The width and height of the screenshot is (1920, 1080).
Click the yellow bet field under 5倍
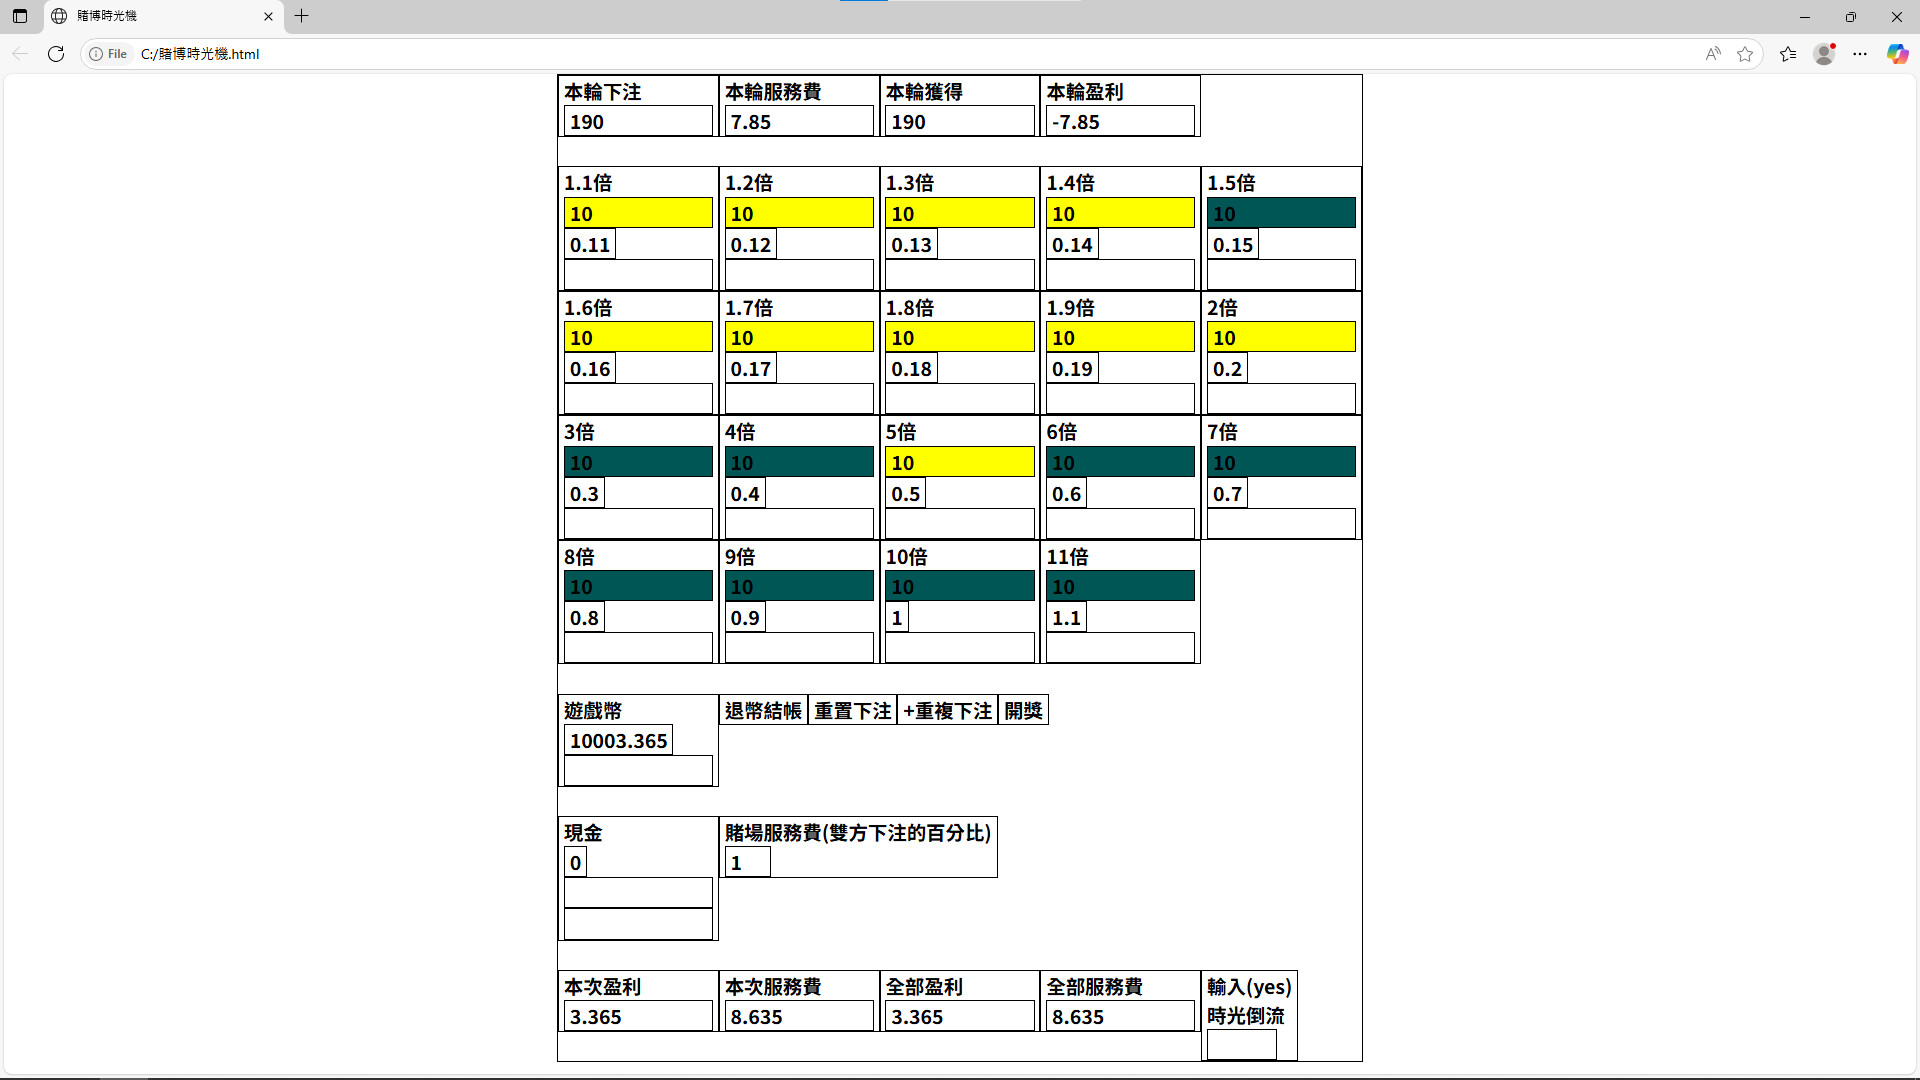pos(959,462)
